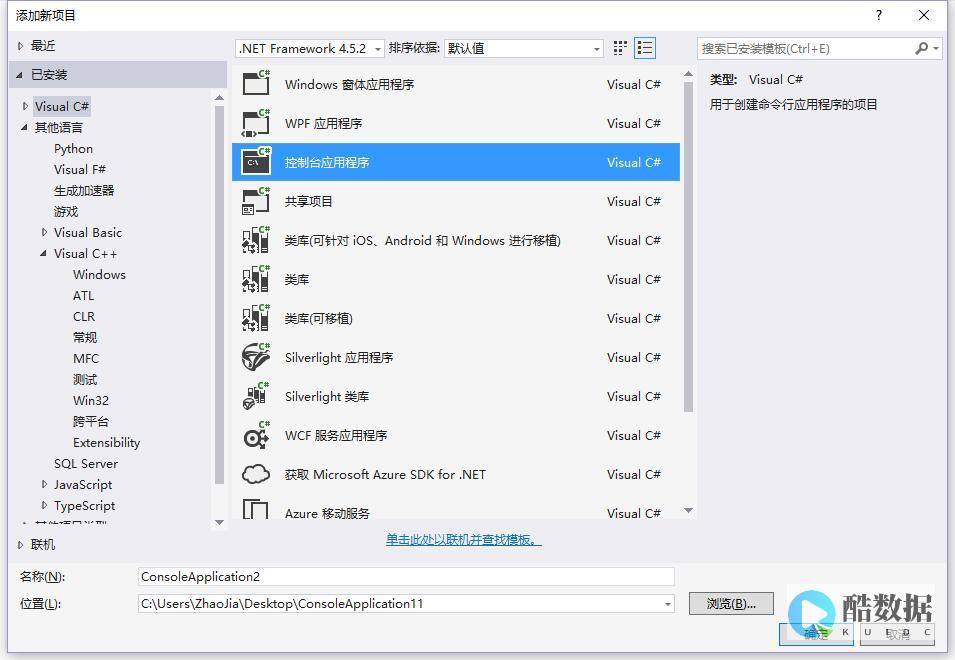Viewport: 955px width, 660px height.
Task: Select MFC under Visual C++
Action: [86, 359]
